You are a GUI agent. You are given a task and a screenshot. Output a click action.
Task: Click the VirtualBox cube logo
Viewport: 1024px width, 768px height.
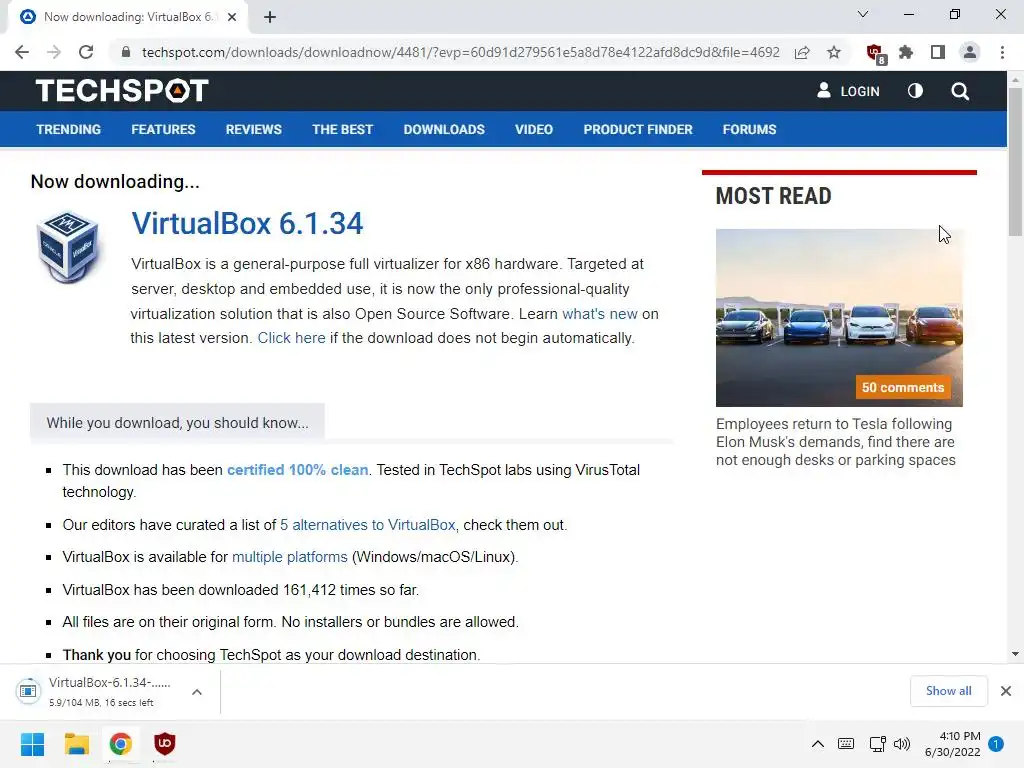point(68,247)
